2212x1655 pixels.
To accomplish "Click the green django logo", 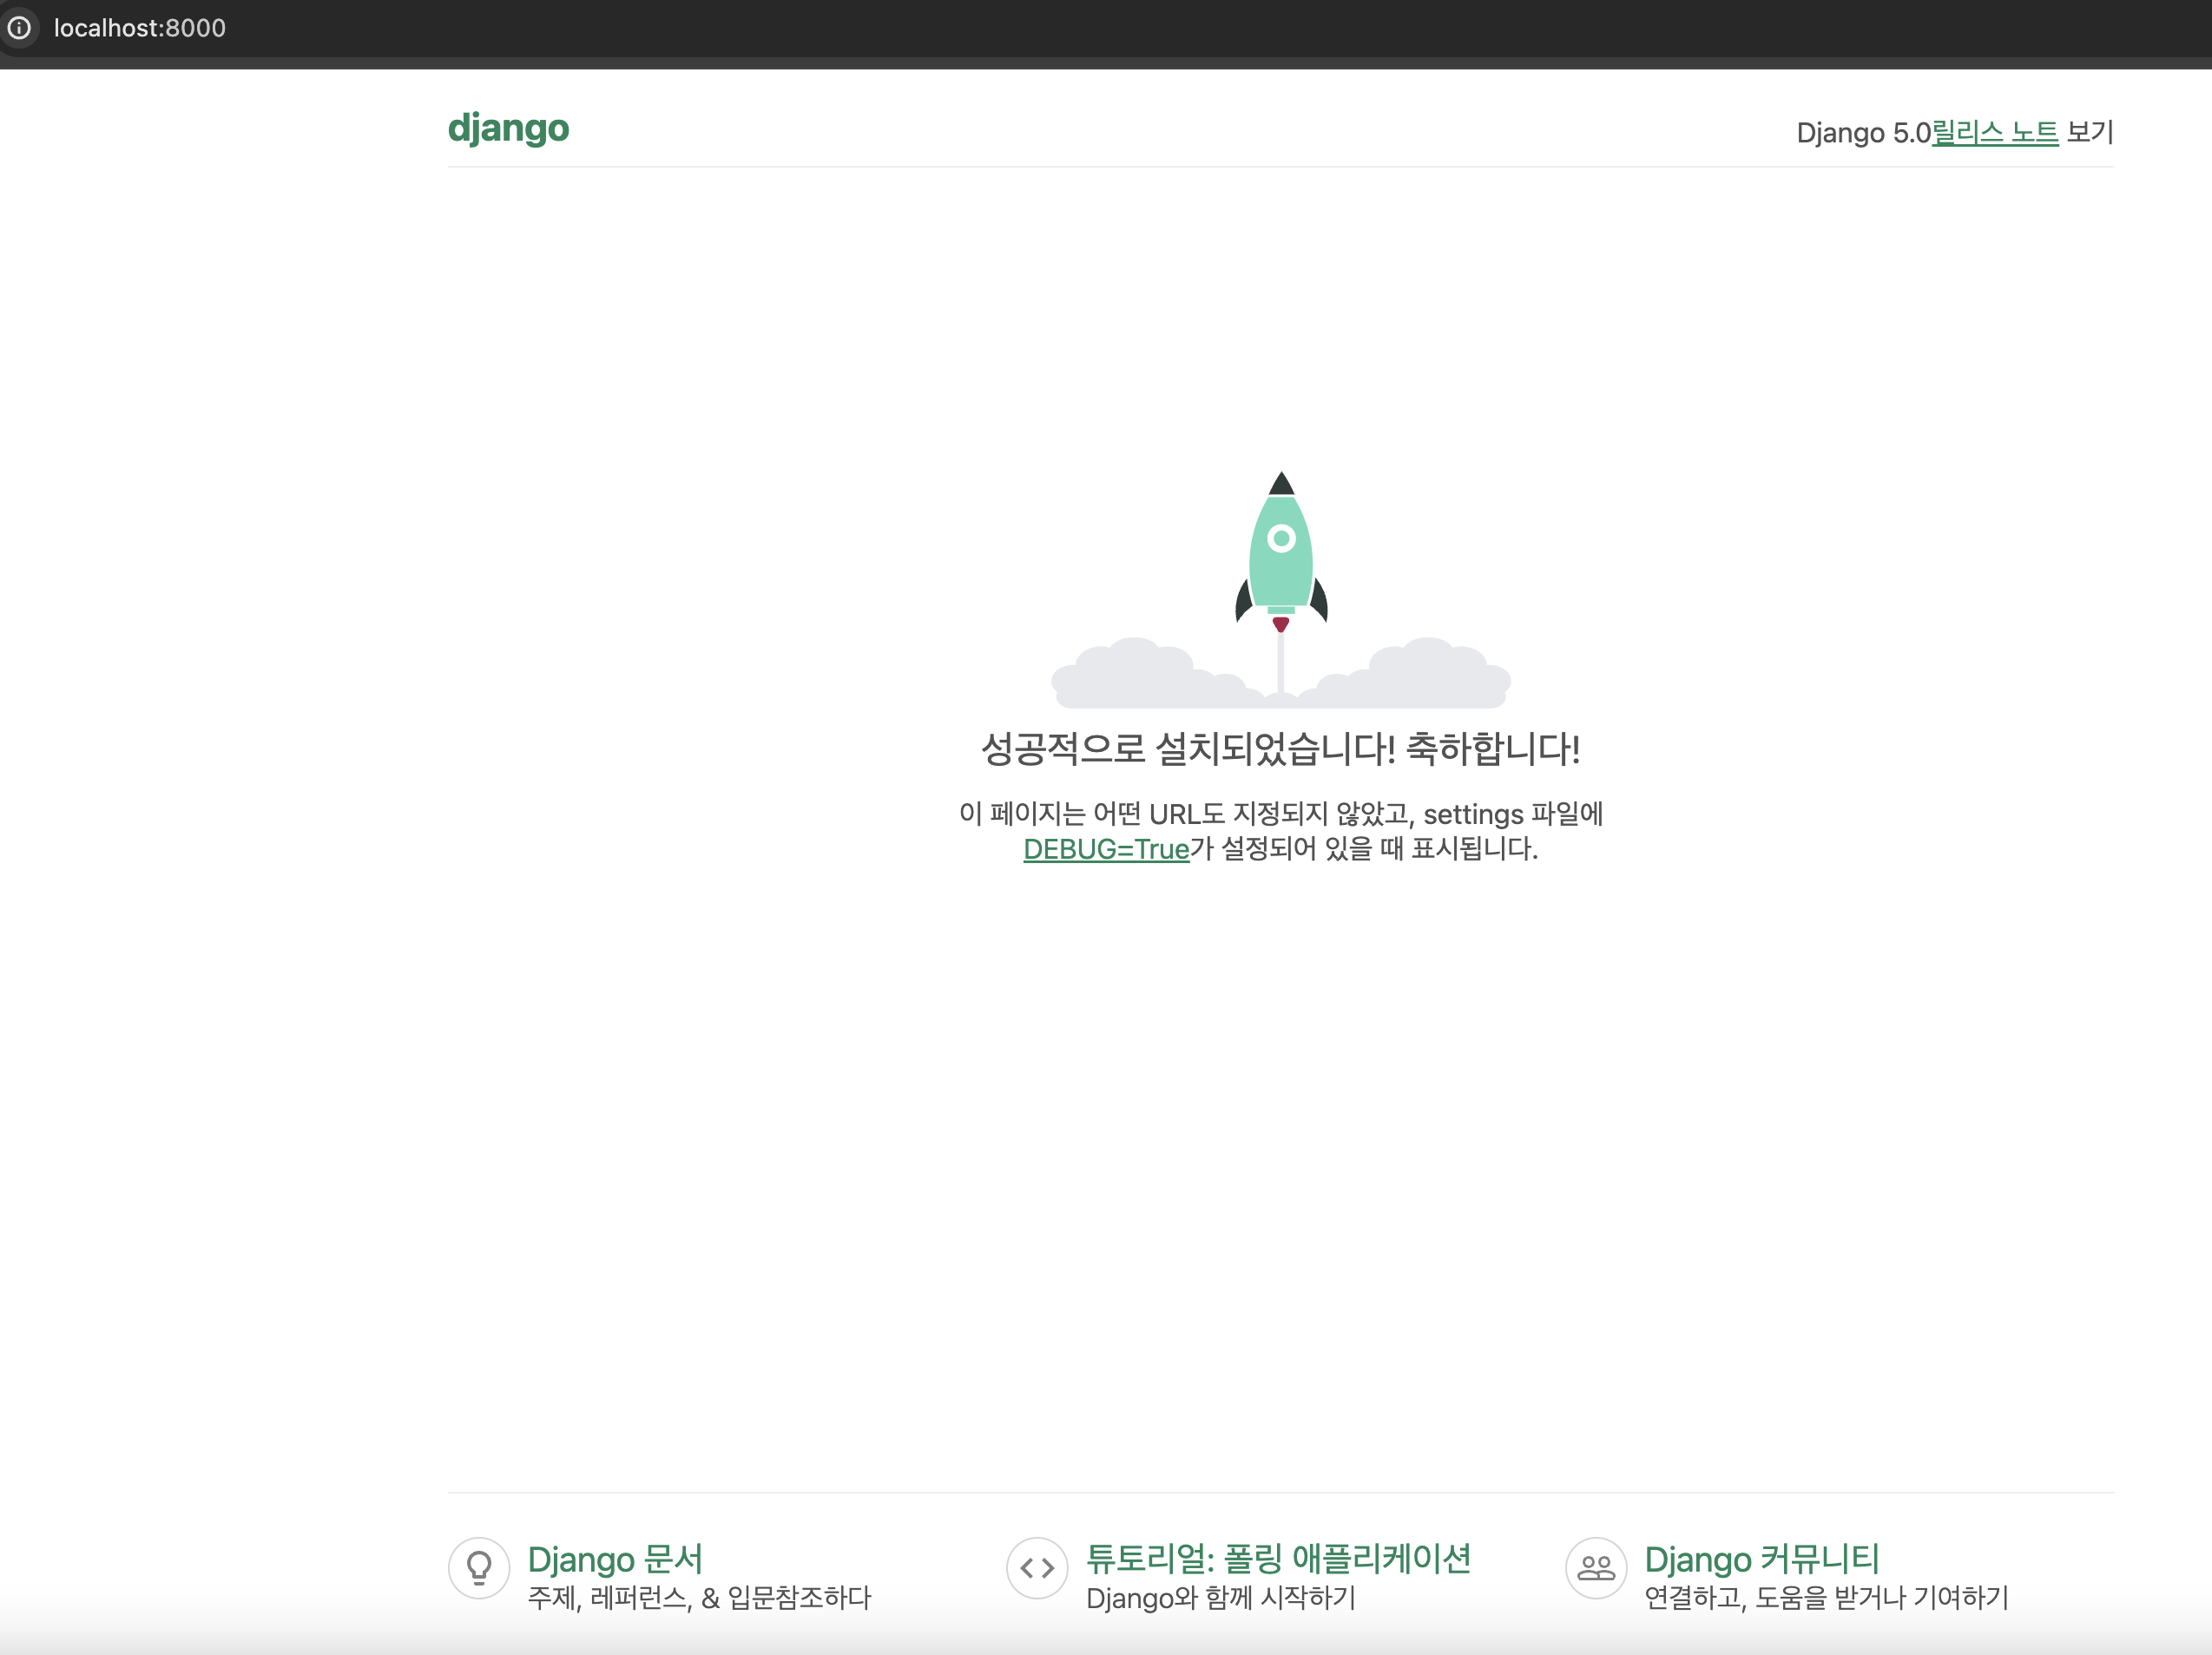I will pos(508,129).
